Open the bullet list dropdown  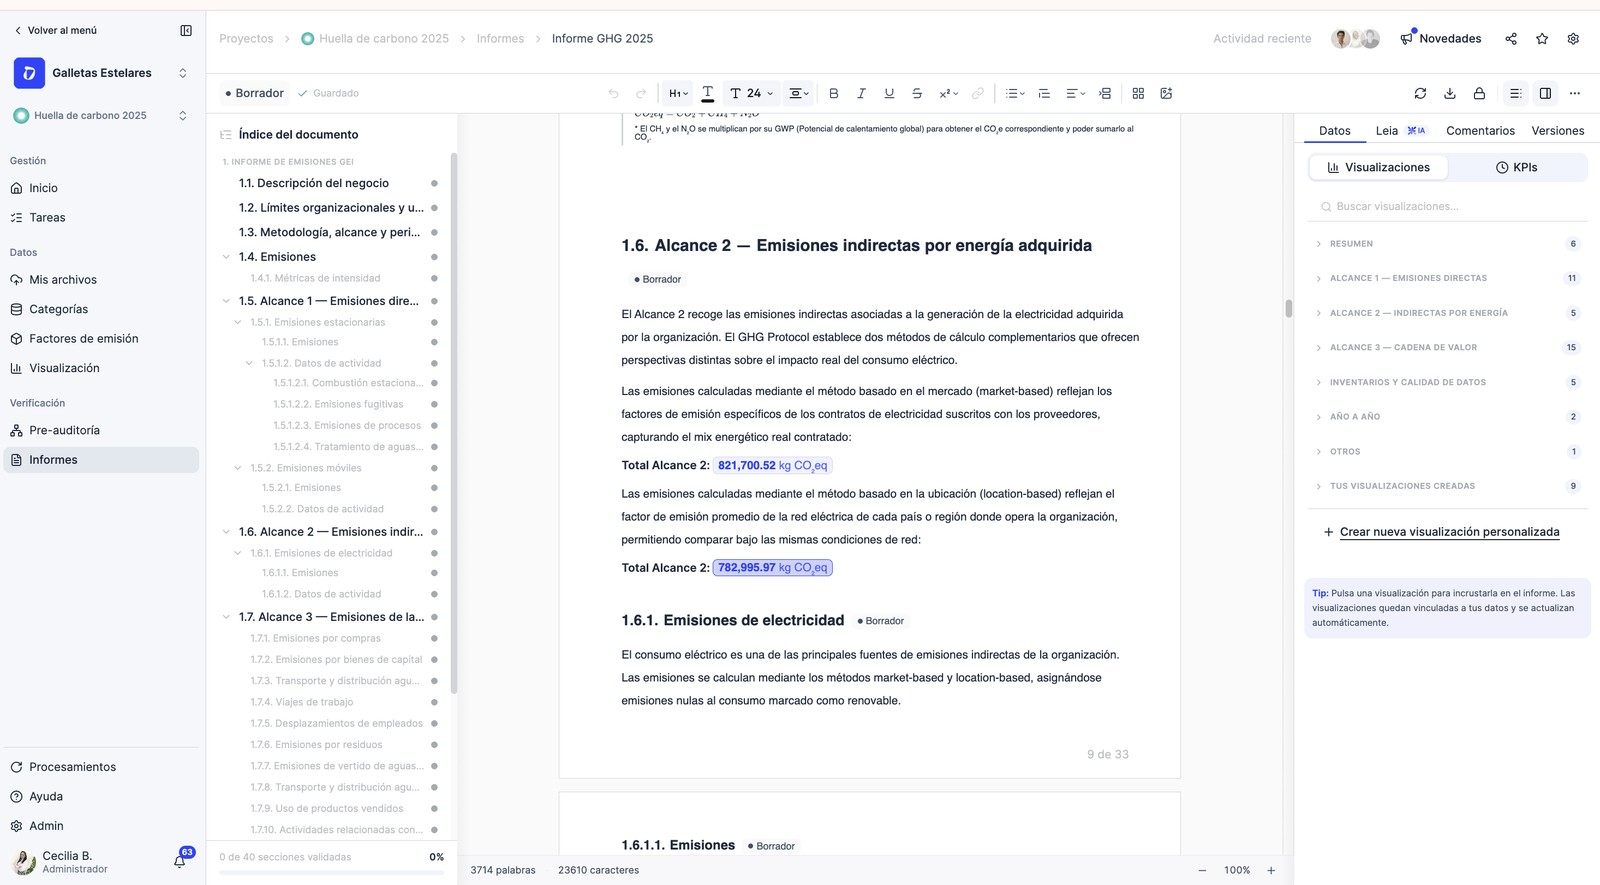pyautogui.click(x=1014, y=93)
